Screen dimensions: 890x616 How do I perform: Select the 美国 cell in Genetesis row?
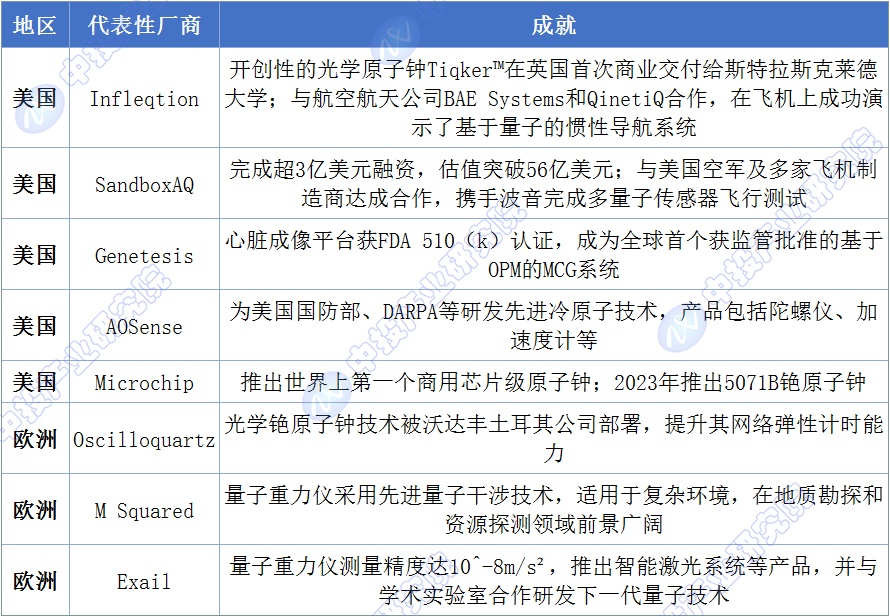[35, 255]
